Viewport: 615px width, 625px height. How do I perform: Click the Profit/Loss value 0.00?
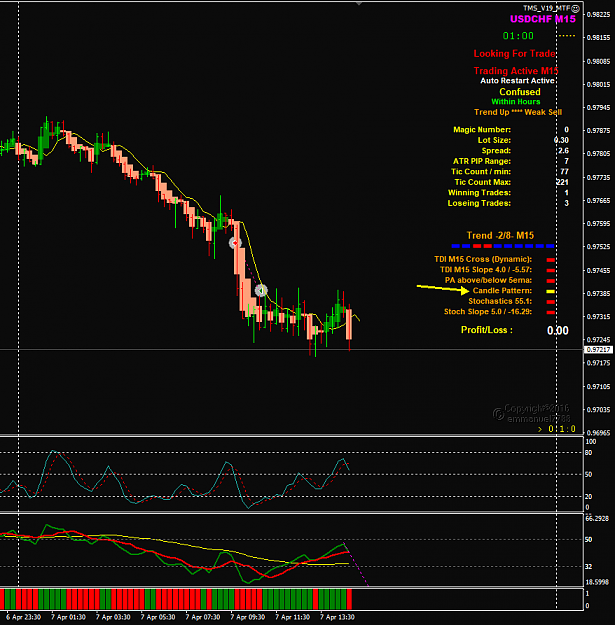(558, 330)
